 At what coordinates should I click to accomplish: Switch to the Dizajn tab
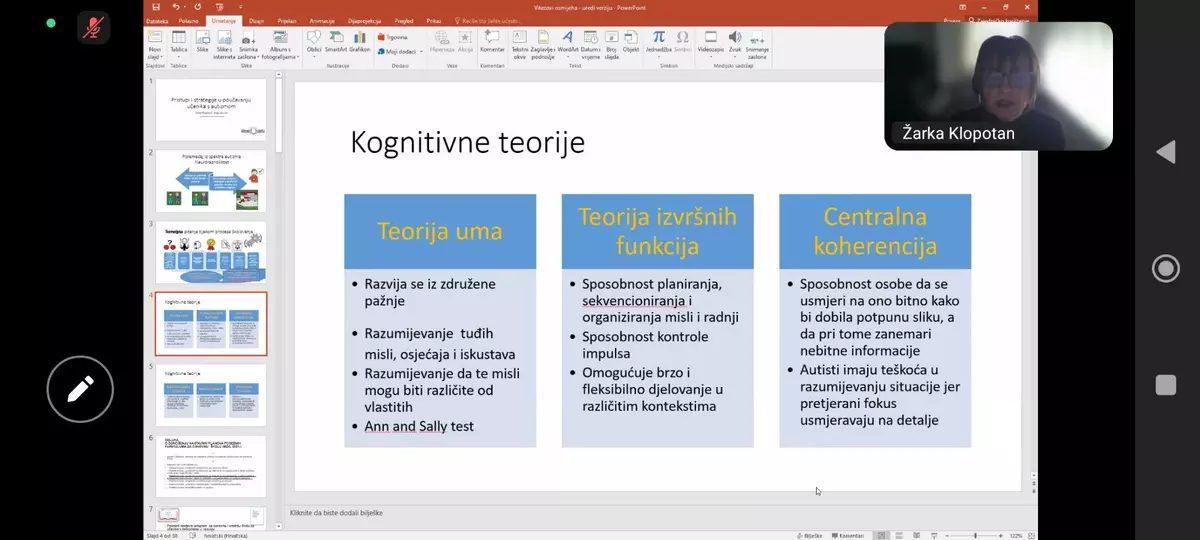257,20
